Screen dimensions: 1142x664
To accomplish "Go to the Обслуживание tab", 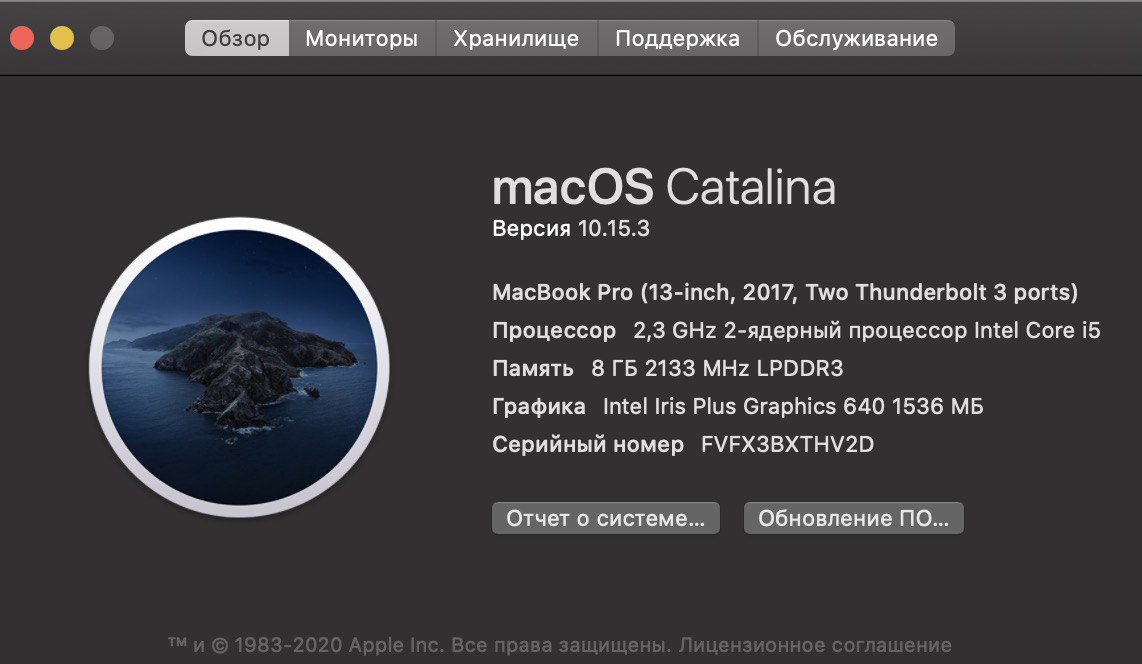I will coord(856,38).
